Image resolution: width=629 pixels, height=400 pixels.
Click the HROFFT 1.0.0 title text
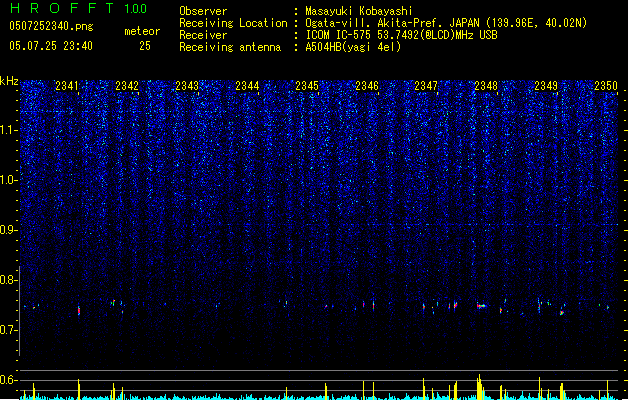pos(79,8)
